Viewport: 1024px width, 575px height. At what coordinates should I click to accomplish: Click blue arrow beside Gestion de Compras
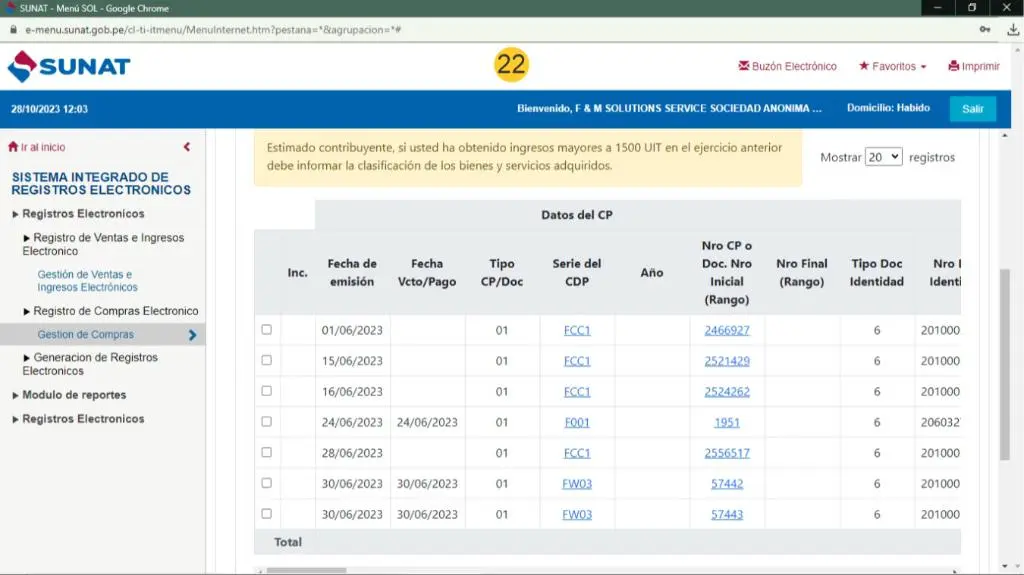[x=192, y=335]
